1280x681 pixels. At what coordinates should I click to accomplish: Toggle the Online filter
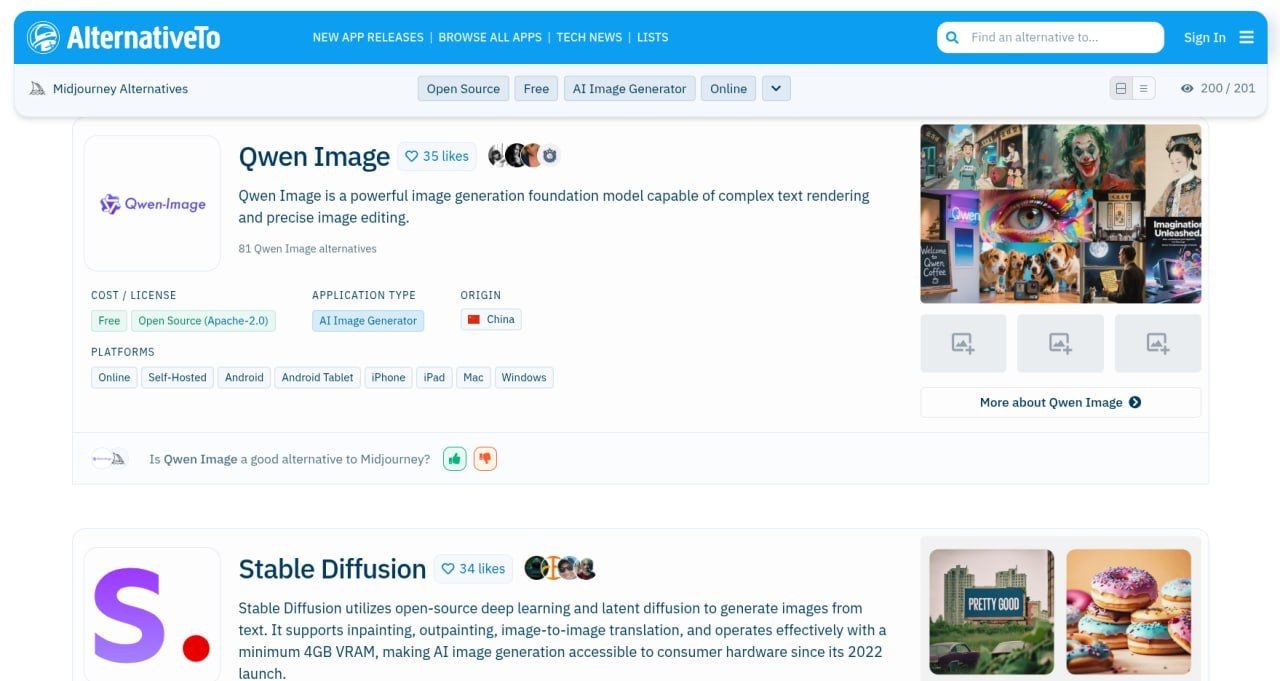click(x=728, y=88)
